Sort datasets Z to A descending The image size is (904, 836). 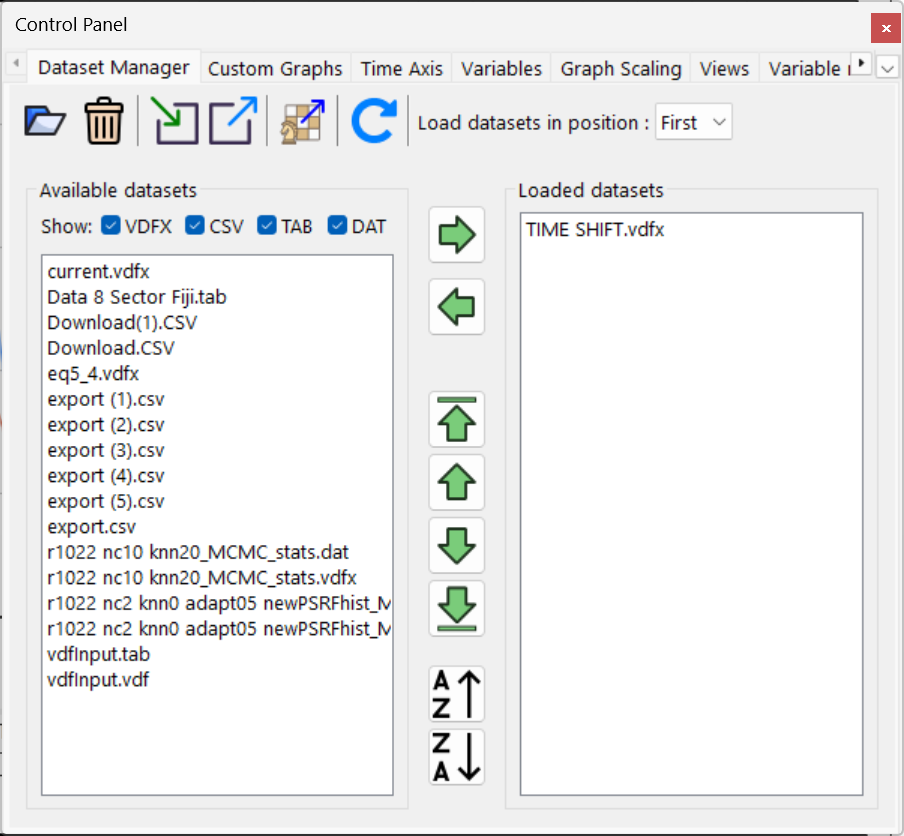pos(456,757)
